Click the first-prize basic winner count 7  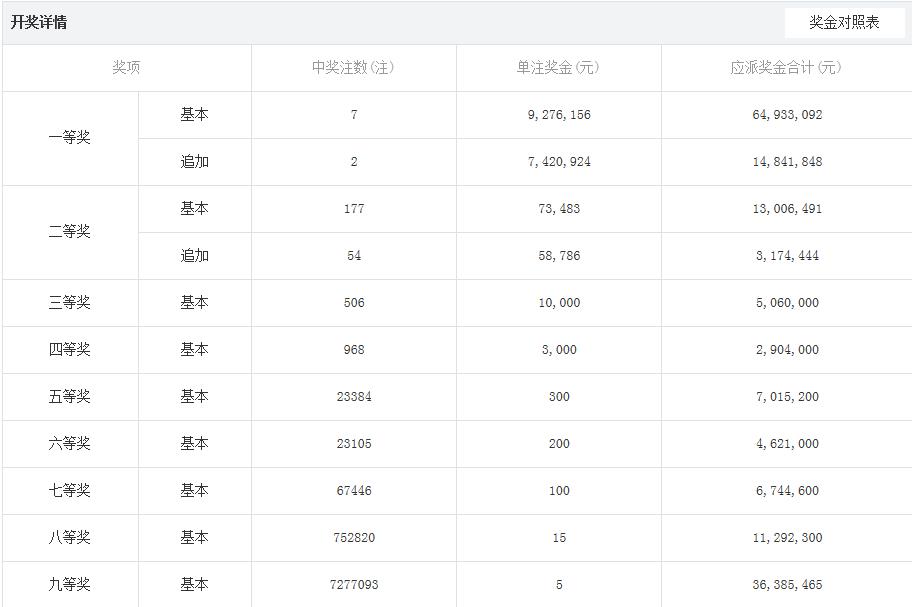tap(354, 115)
